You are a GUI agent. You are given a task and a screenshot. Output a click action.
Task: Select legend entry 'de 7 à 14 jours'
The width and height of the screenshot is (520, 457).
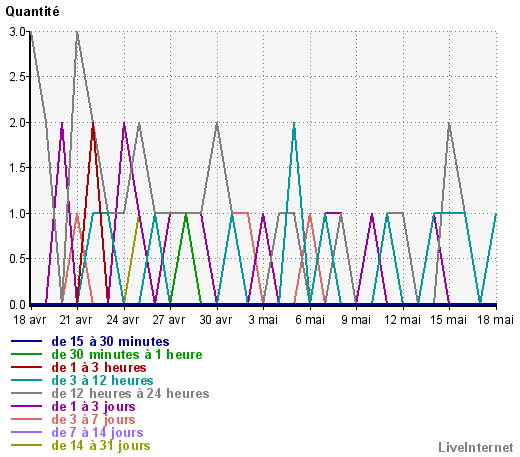(97, 433)
